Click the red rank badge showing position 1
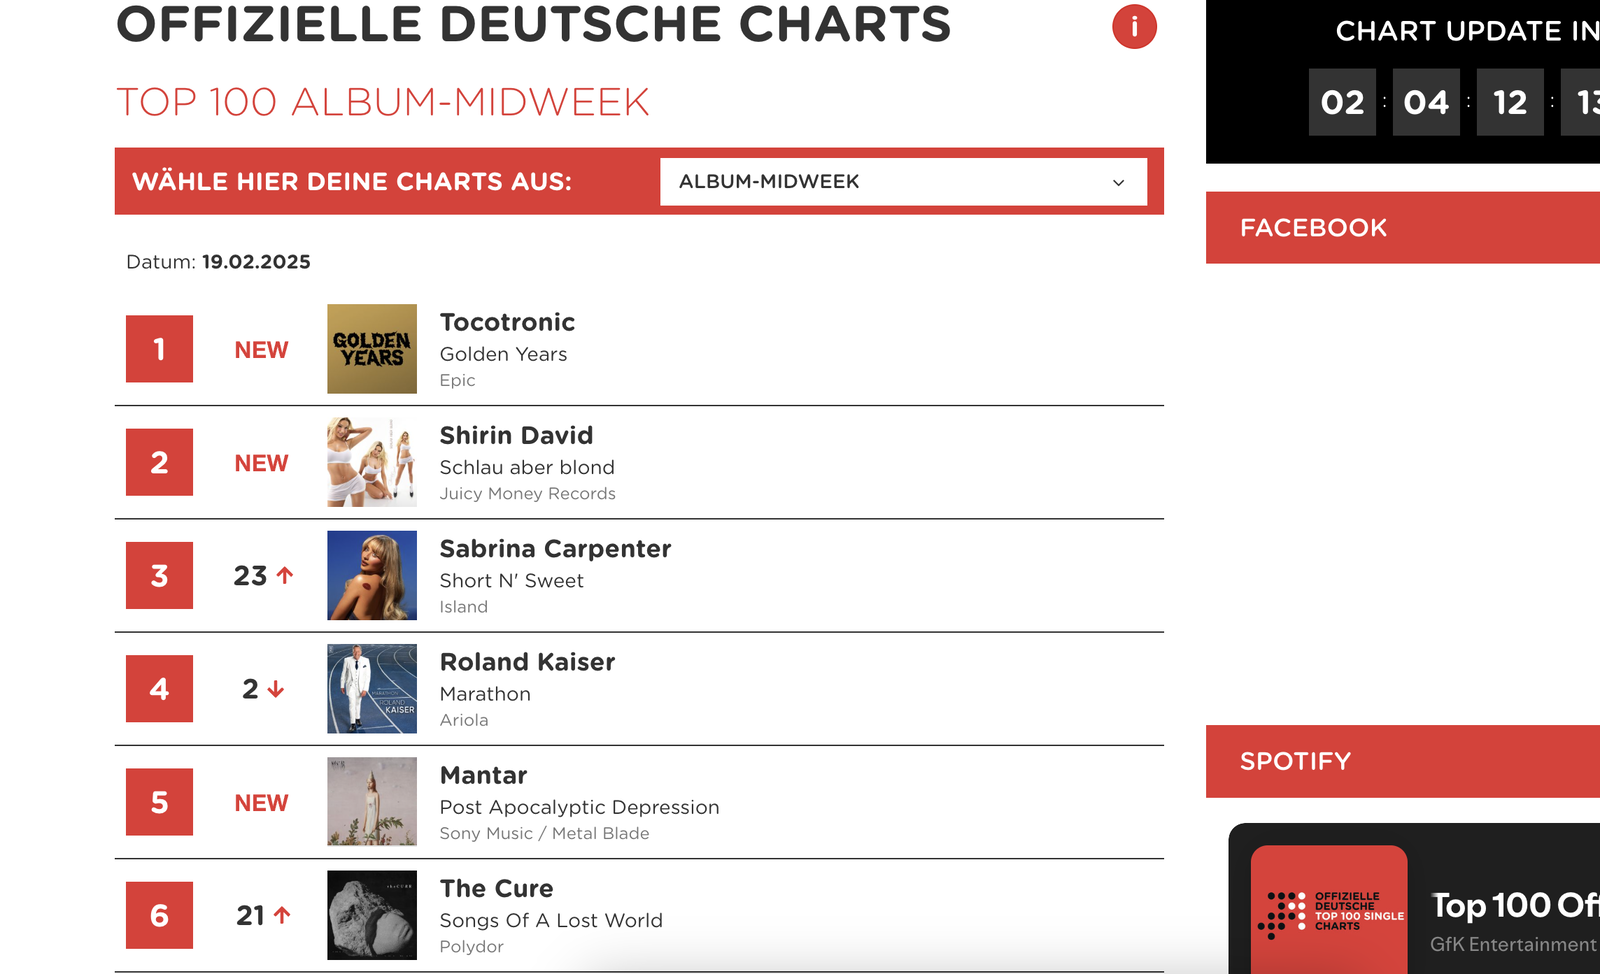 pyautogui.click(x=157, y=349)
